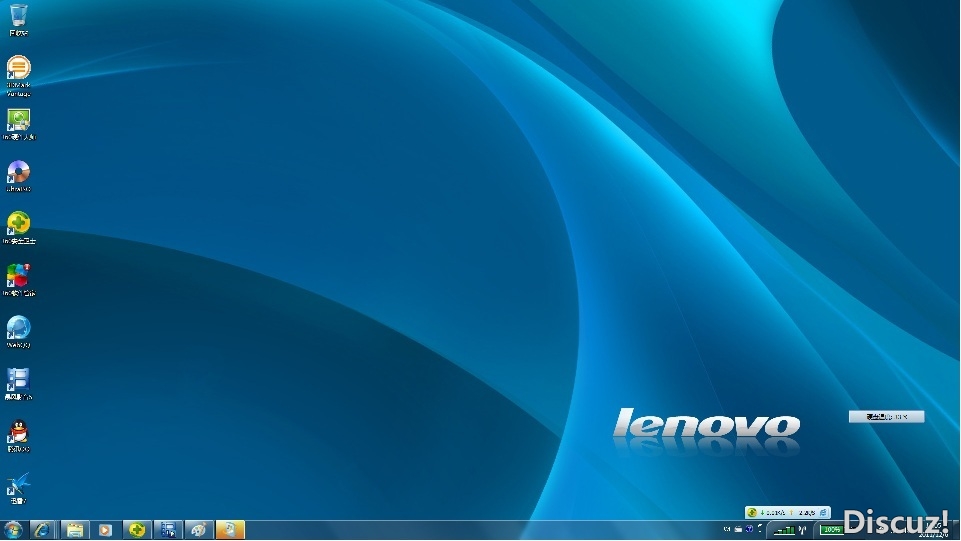Open the 360 Safe Guard desktop shortcut

tap(18, 228)
